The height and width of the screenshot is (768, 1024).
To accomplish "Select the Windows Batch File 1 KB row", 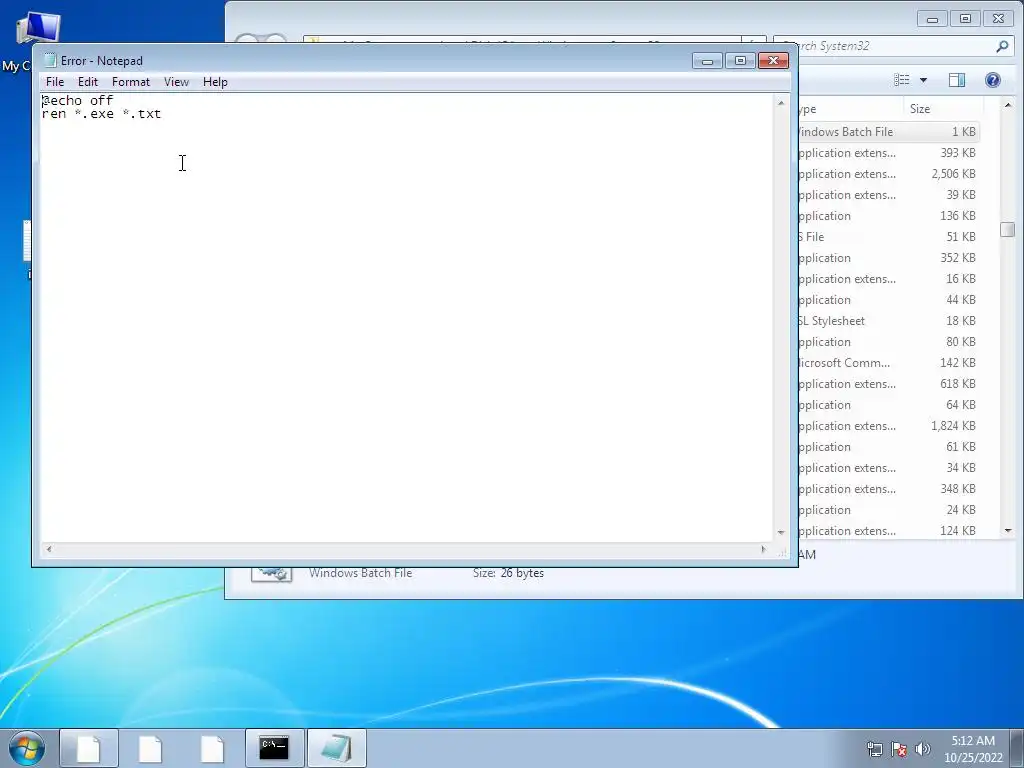I will (888, 132).
